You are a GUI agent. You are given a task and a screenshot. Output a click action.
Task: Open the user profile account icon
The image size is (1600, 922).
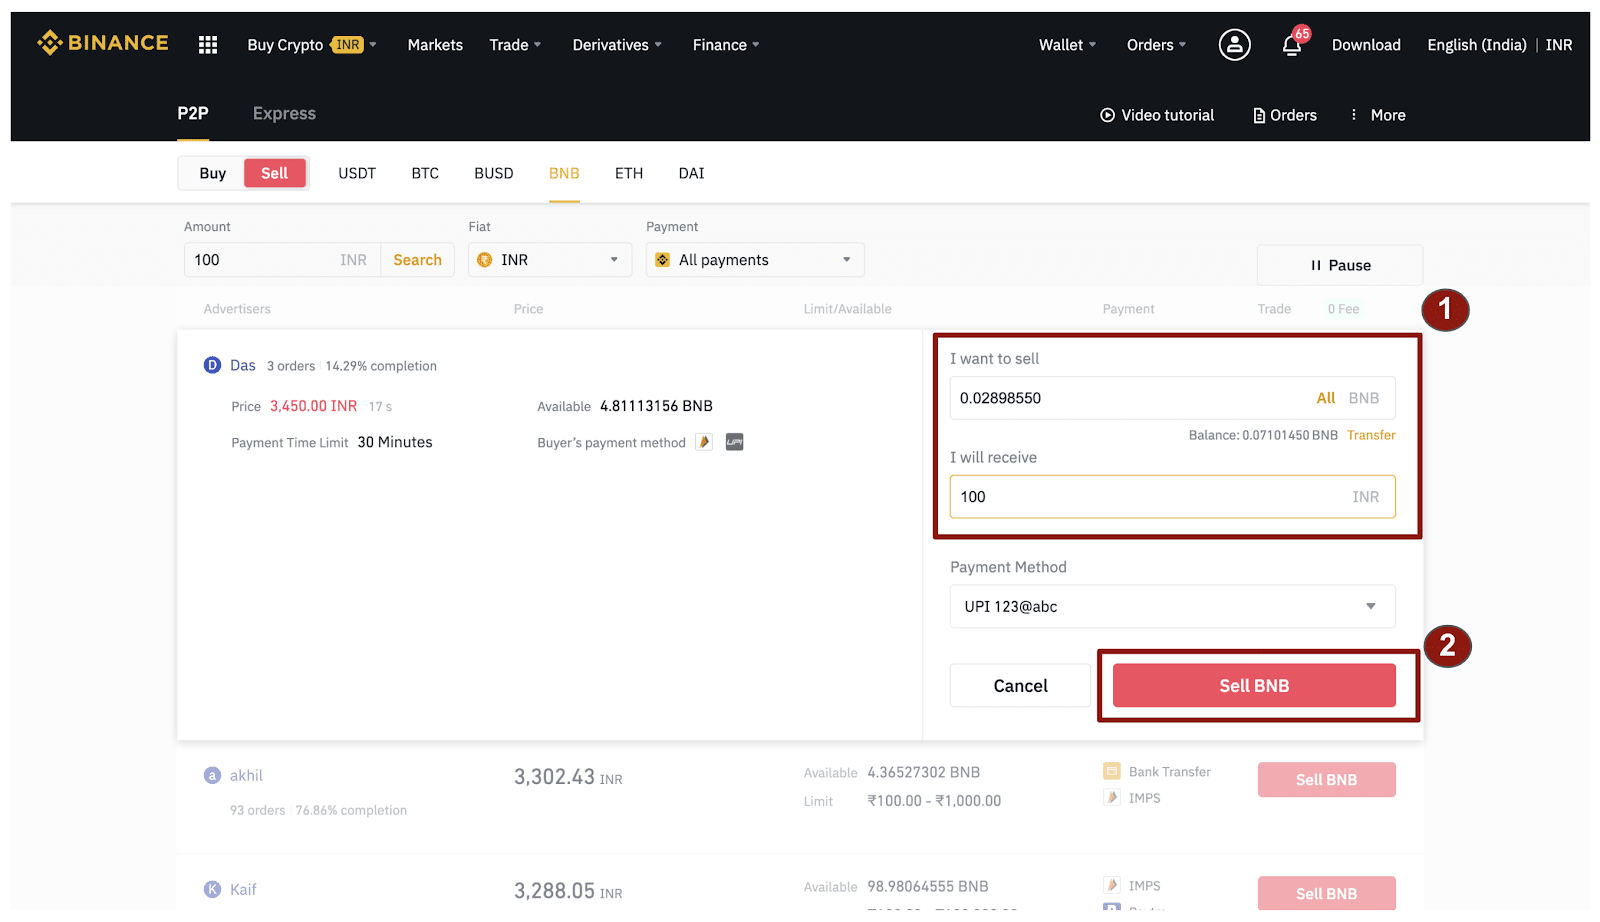tap(1234, 44)
